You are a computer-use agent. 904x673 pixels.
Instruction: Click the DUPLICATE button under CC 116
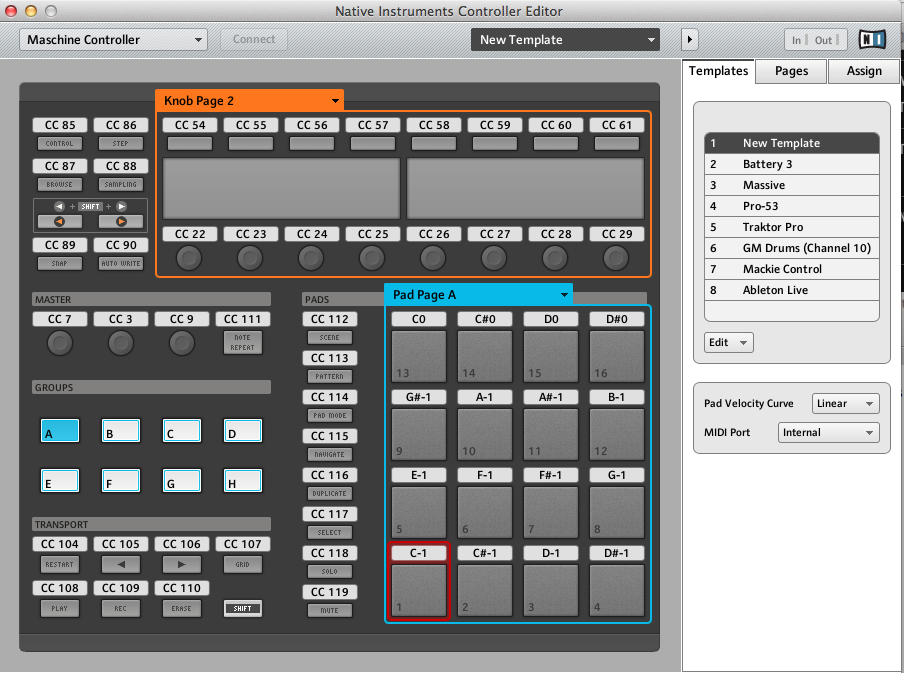pos(330,494)
